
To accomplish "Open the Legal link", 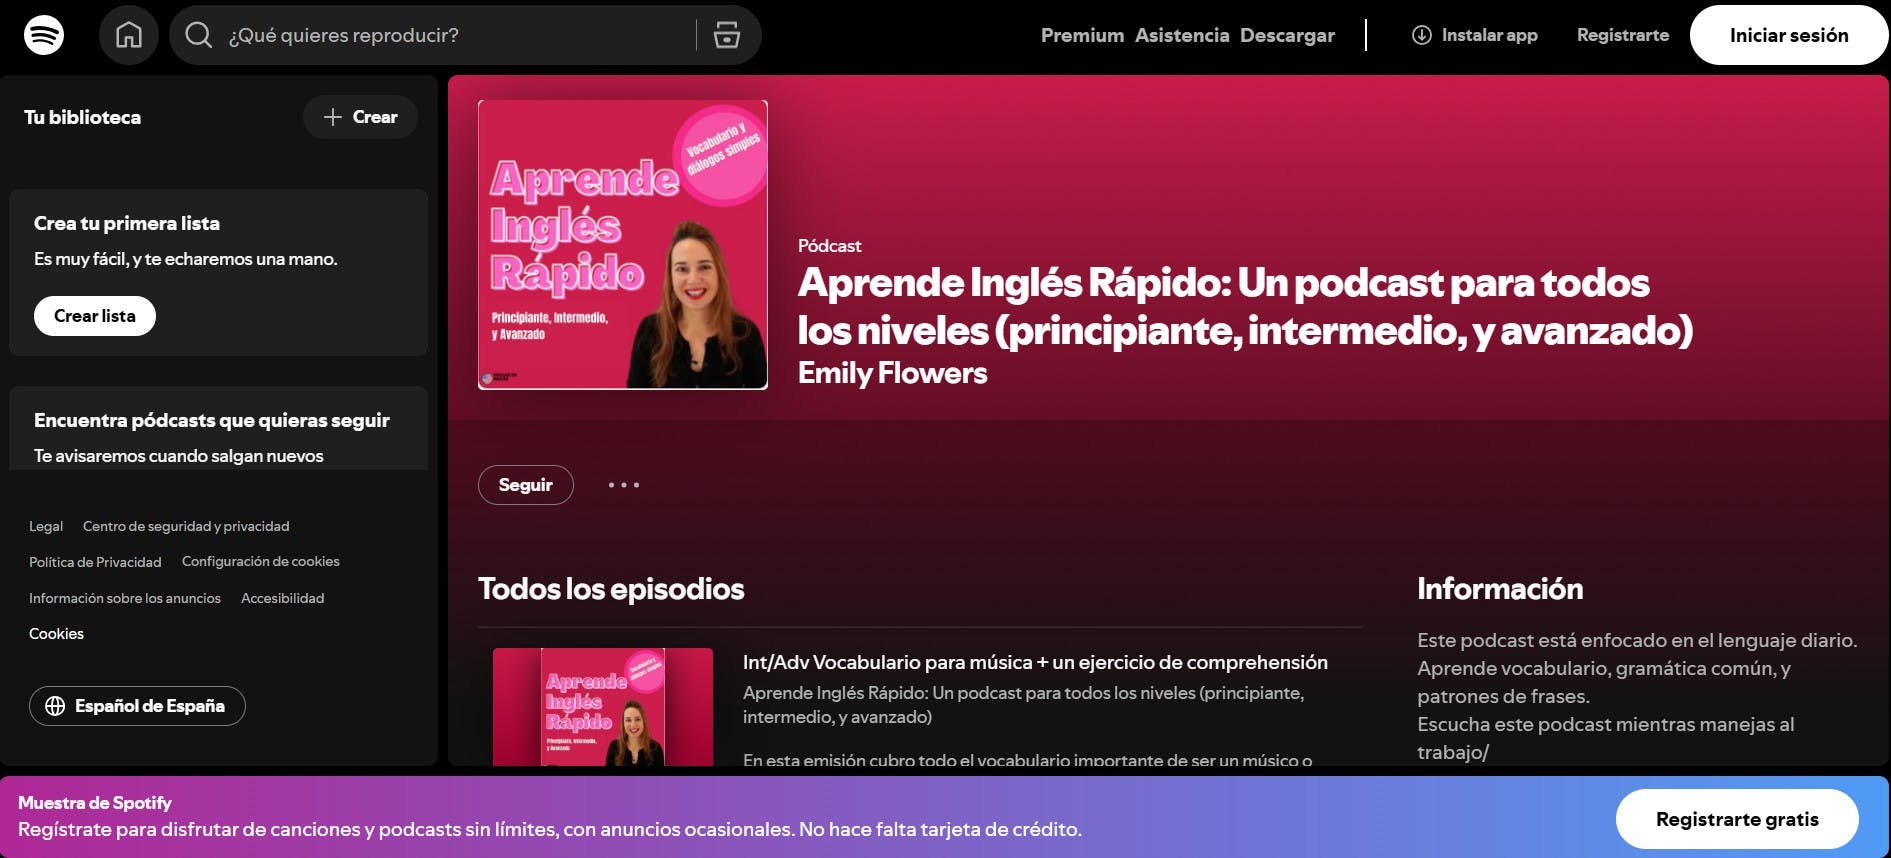I will click(x=46, y=526).
